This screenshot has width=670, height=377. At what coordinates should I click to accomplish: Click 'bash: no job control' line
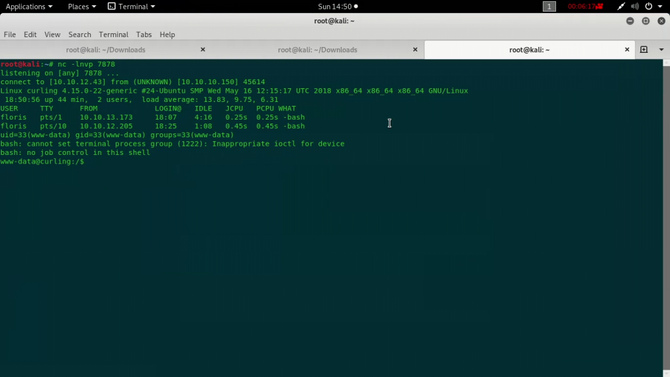click(x=75, y=153)
